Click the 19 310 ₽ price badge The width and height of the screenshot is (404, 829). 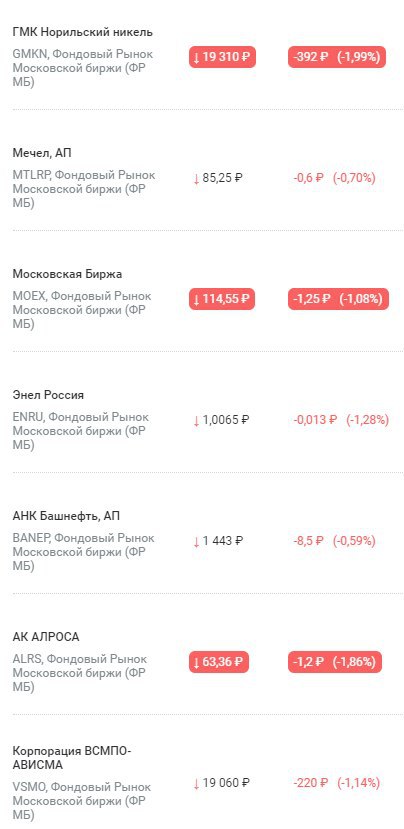click(223, 57)
